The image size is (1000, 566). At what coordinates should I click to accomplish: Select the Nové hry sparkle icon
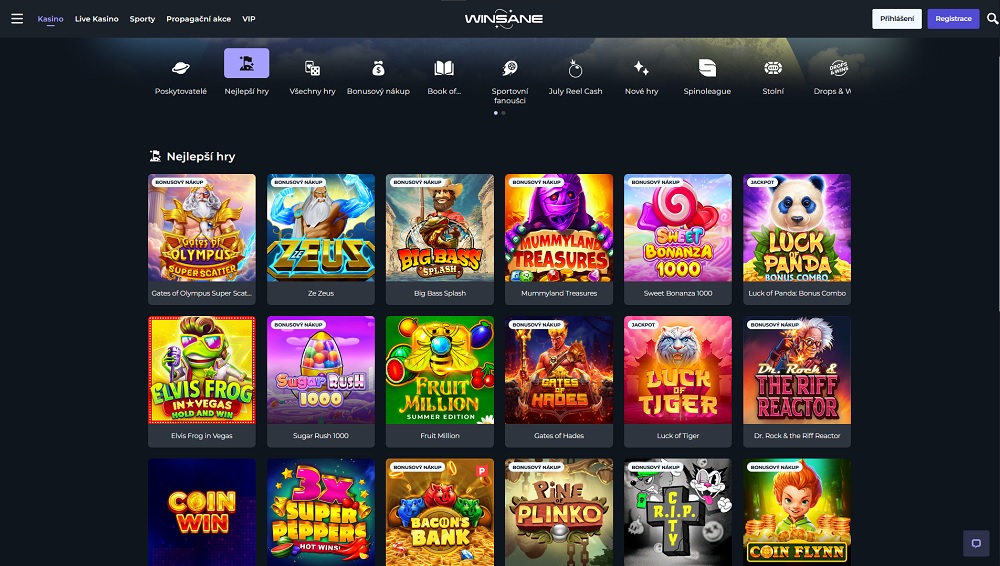coord(641,68)
